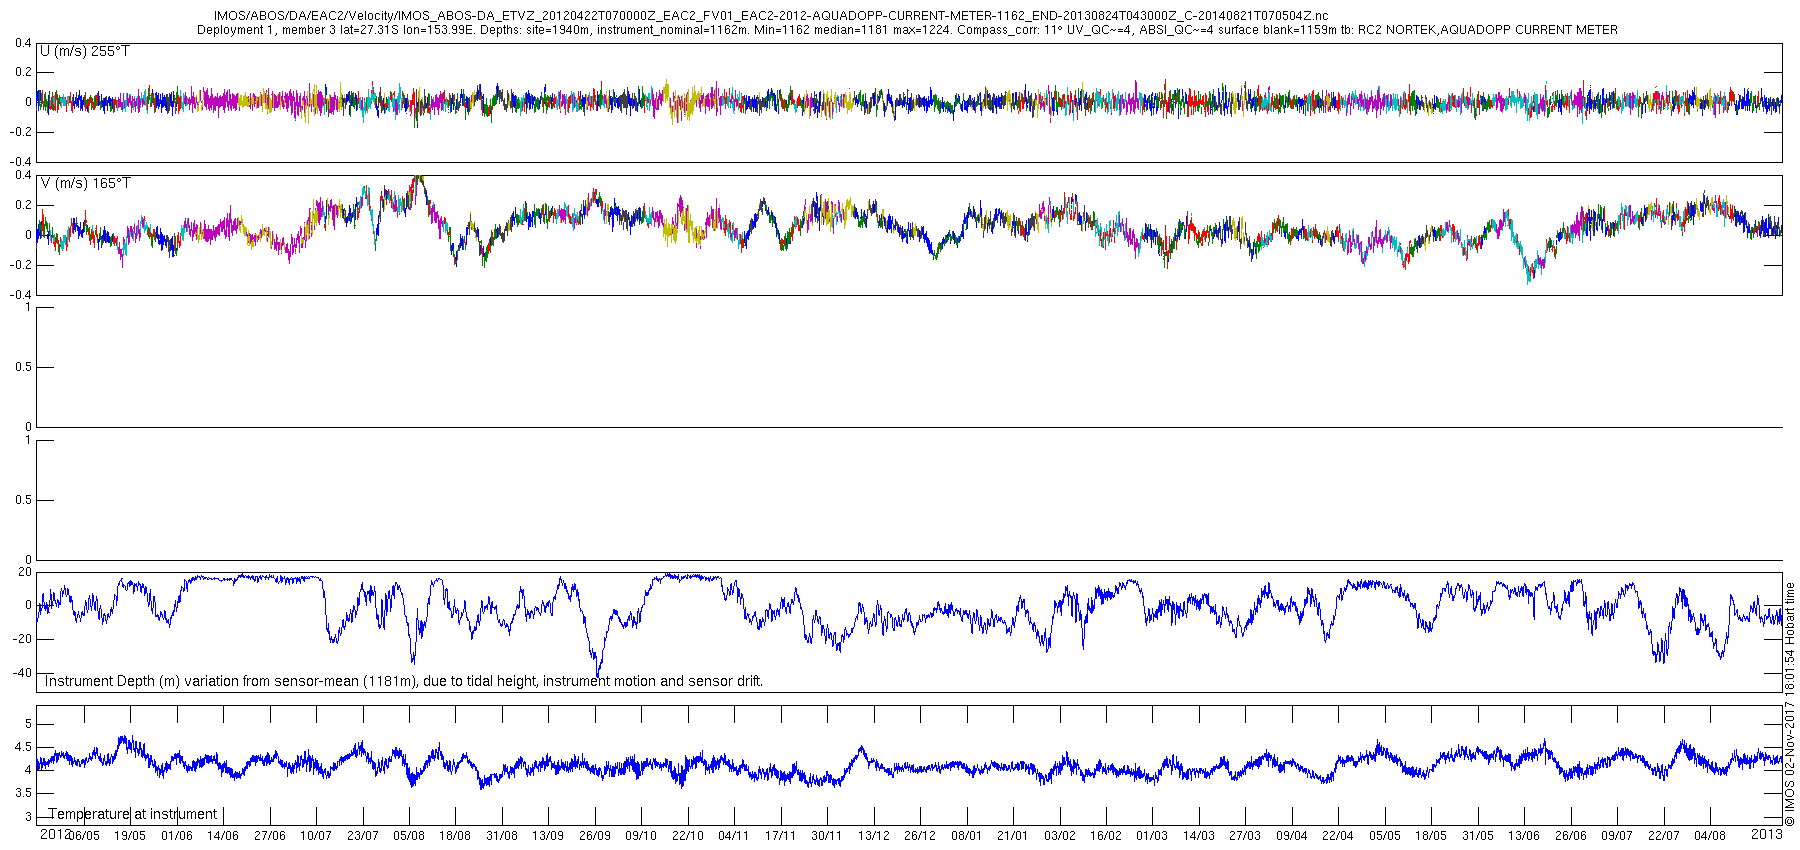Click the 'Temperature at instrument' label
The height and width of the screenshot is (850, 1800).
(x=133, y=814)
